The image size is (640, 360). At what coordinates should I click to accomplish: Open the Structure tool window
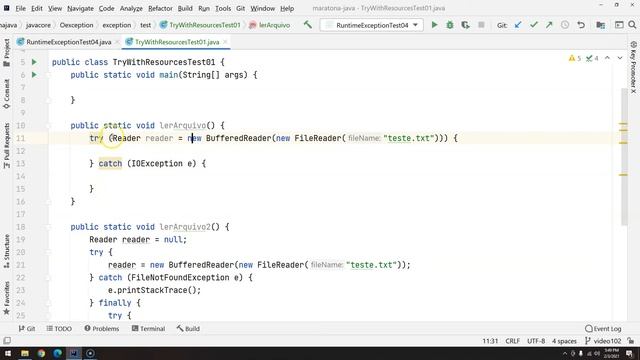7,251
